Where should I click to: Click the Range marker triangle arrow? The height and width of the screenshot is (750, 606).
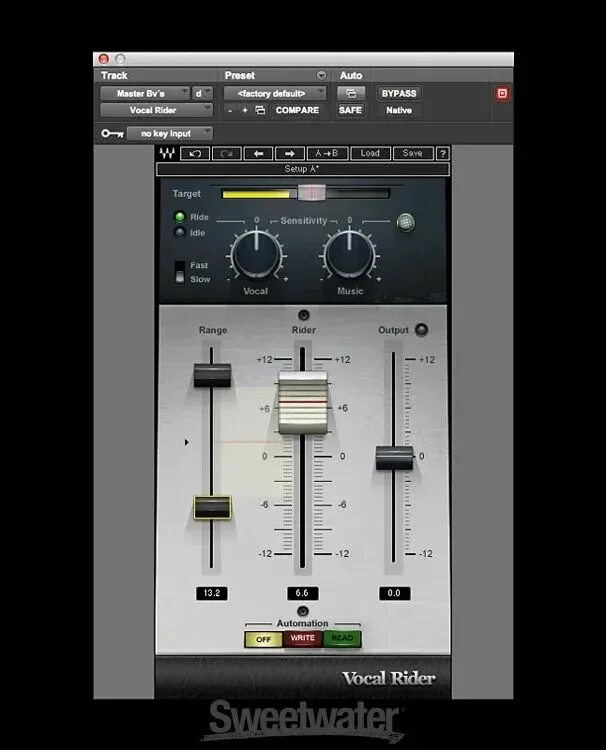pyautogui.click(x=187, y=442)
